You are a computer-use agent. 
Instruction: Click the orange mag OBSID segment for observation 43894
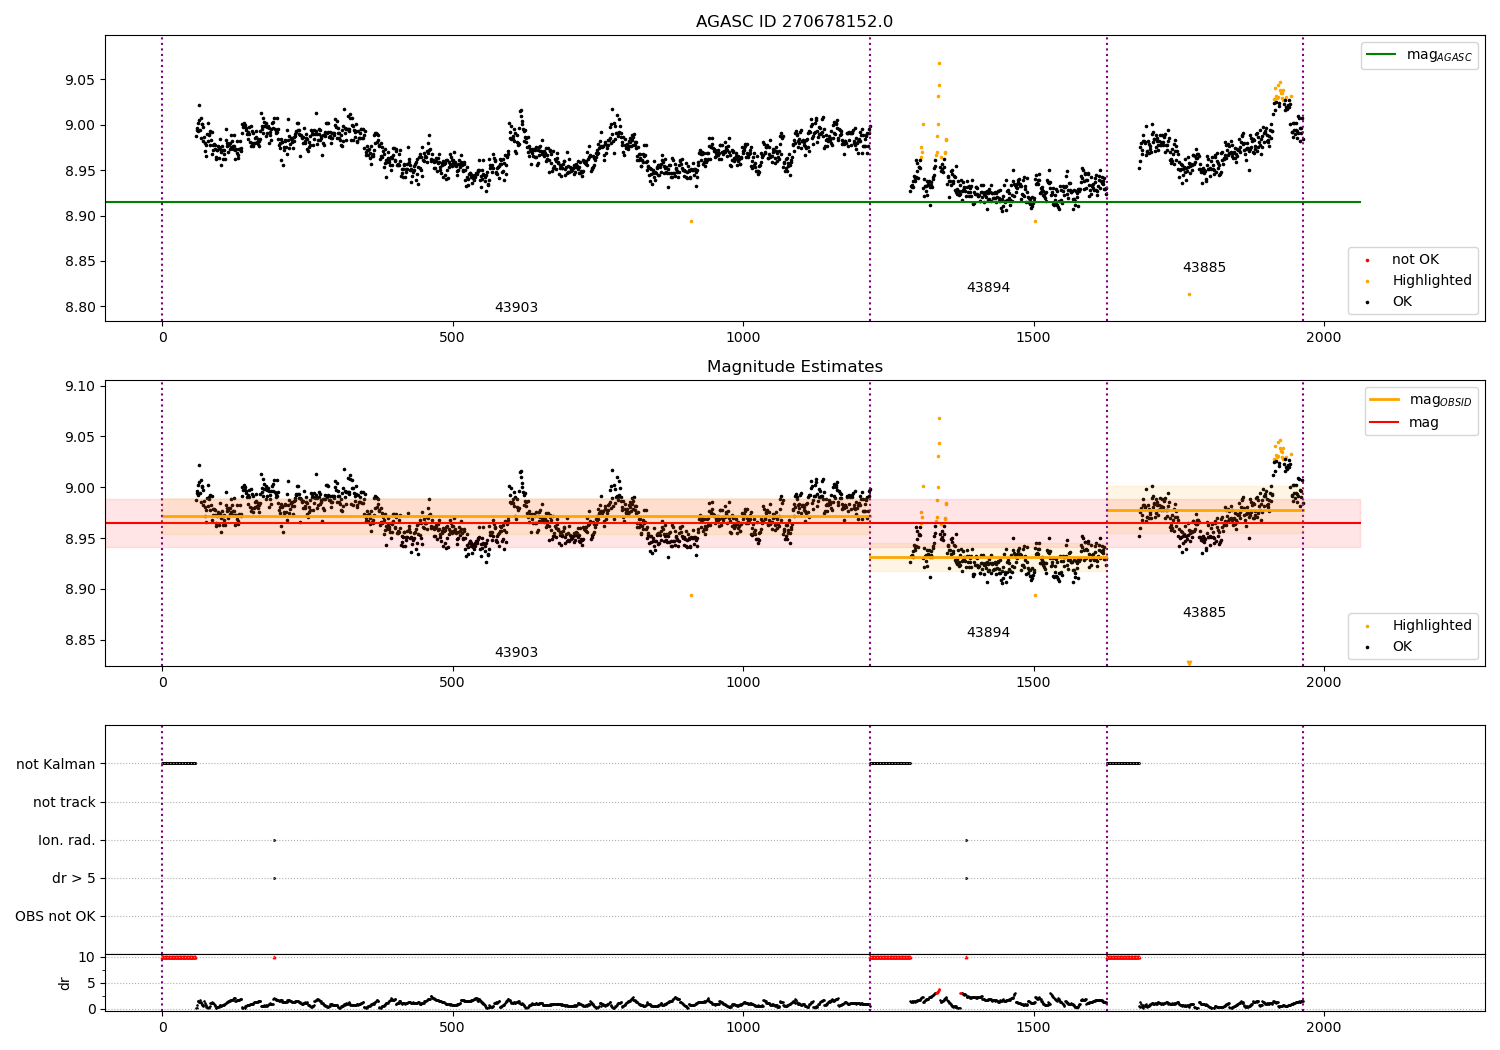tap(988, 557)
